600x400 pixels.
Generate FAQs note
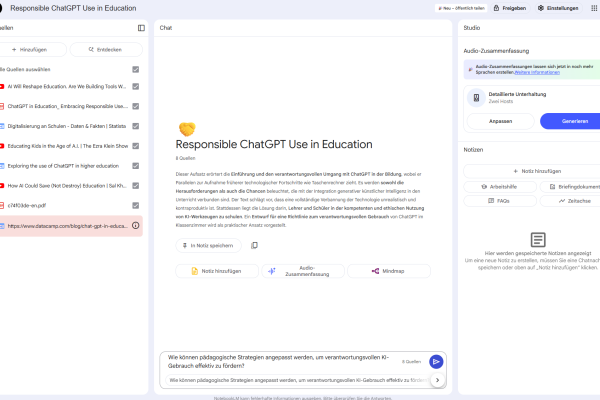pos(500,201)
